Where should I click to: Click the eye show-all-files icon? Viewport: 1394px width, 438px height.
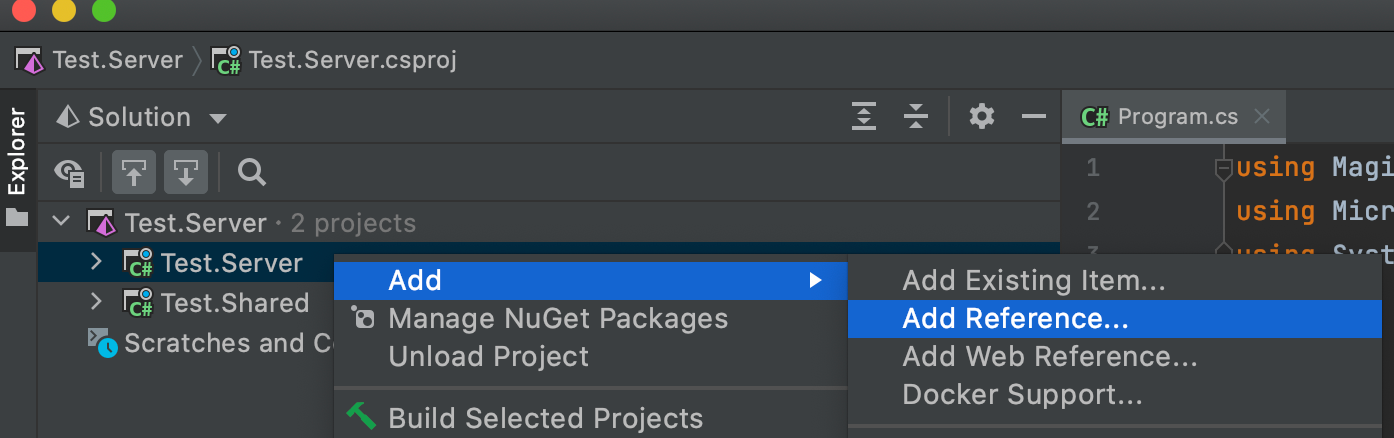[x=70, y=173]
